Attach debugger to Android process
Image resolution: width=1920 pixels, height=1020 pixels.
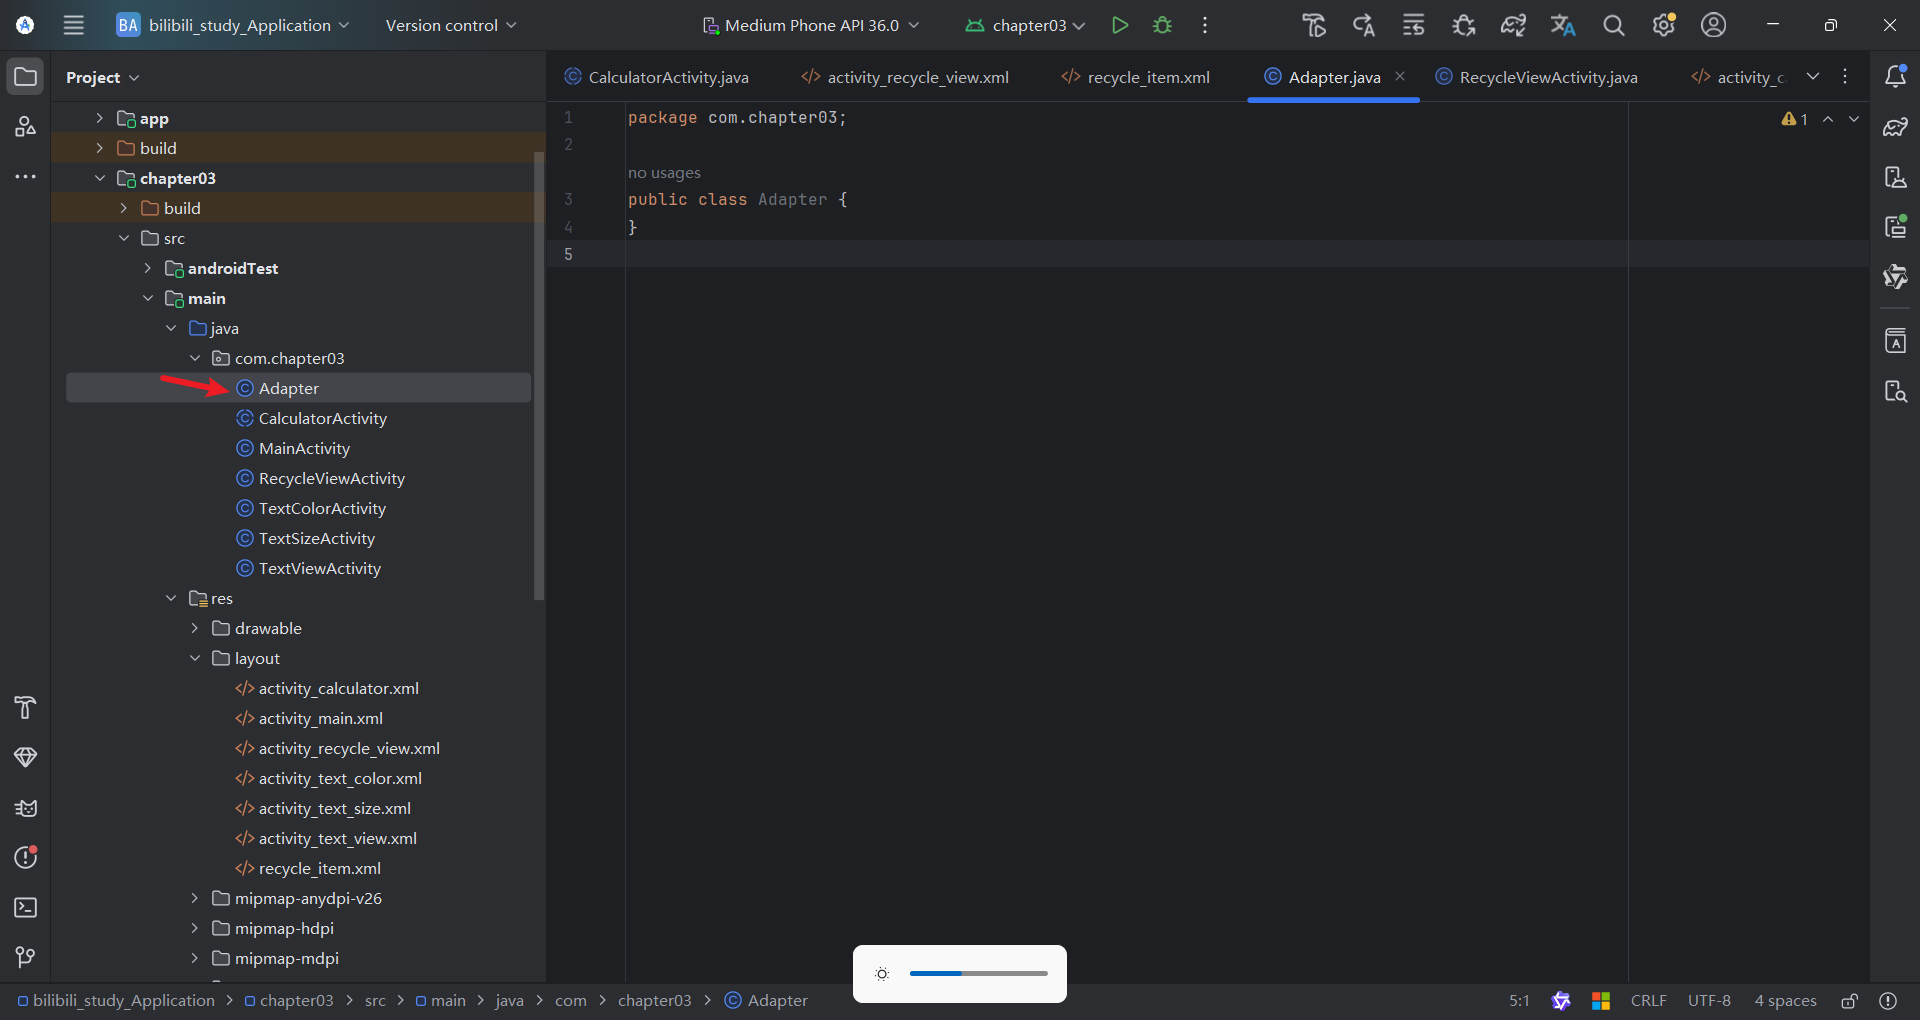coord(1463,25)
